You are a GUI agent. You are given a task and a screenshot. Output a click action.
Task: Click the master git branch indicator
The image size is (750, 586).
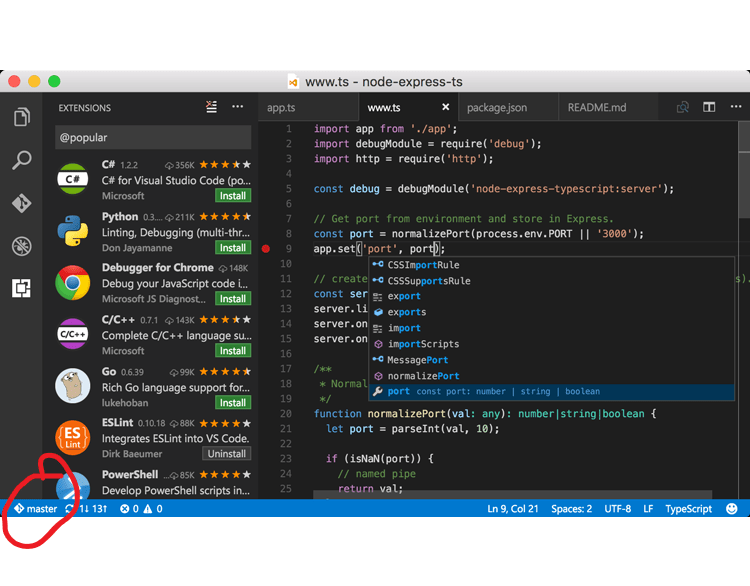point(36,509)
